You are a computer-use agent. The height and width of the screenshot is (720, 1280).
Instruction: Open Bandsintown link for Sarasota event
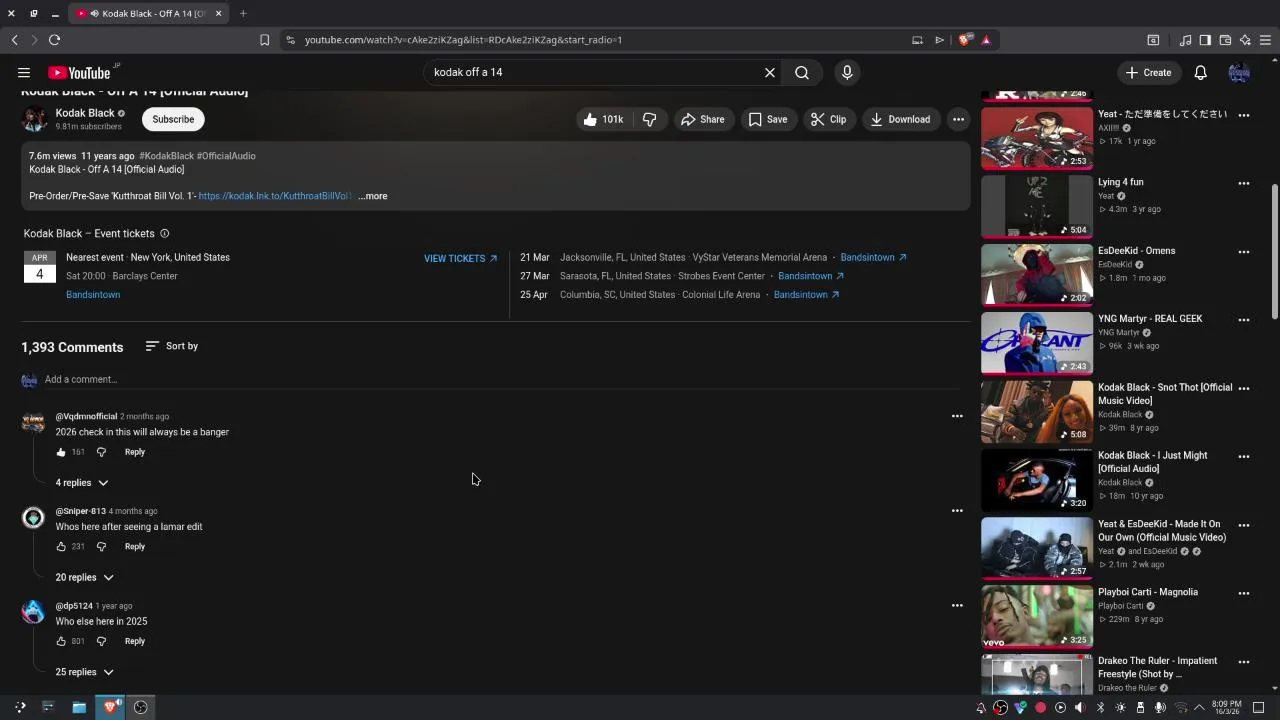(811, 276)
